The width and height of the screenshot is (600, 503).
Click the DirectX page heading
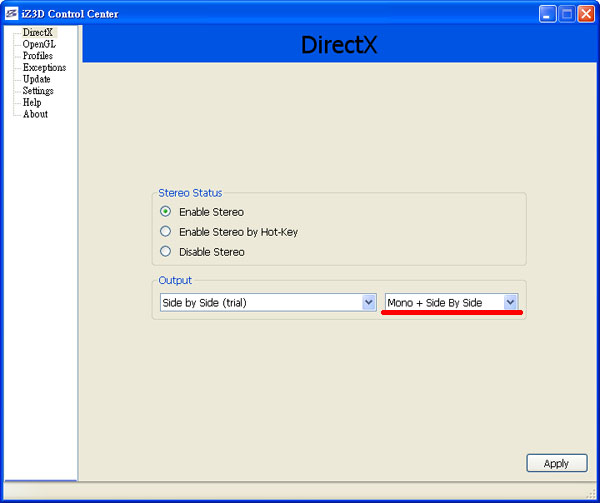click(x=339, y=45)
